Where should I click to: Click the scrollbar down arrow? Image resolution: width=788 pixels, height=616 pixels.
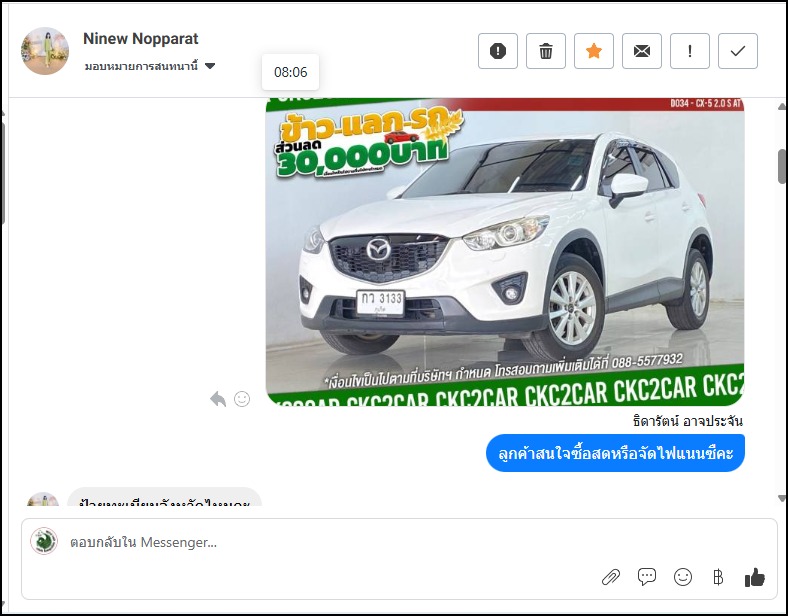(782, 498)
